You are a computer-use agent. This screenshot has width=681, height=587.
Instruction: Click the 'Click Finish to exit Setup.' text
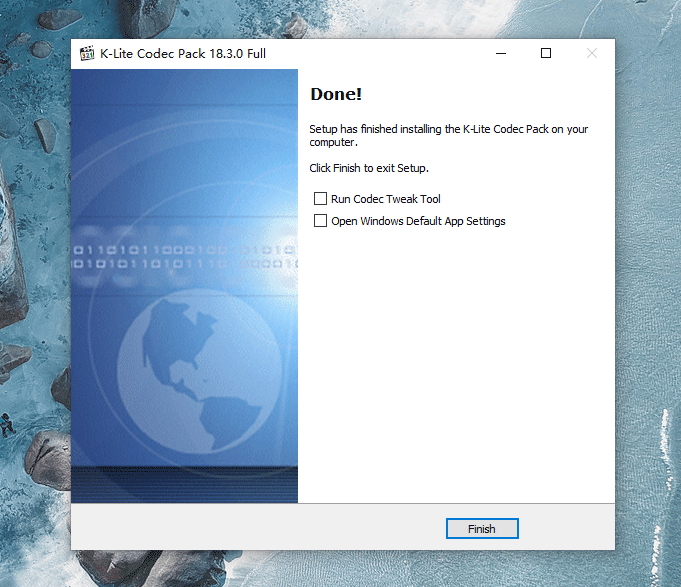369,168
